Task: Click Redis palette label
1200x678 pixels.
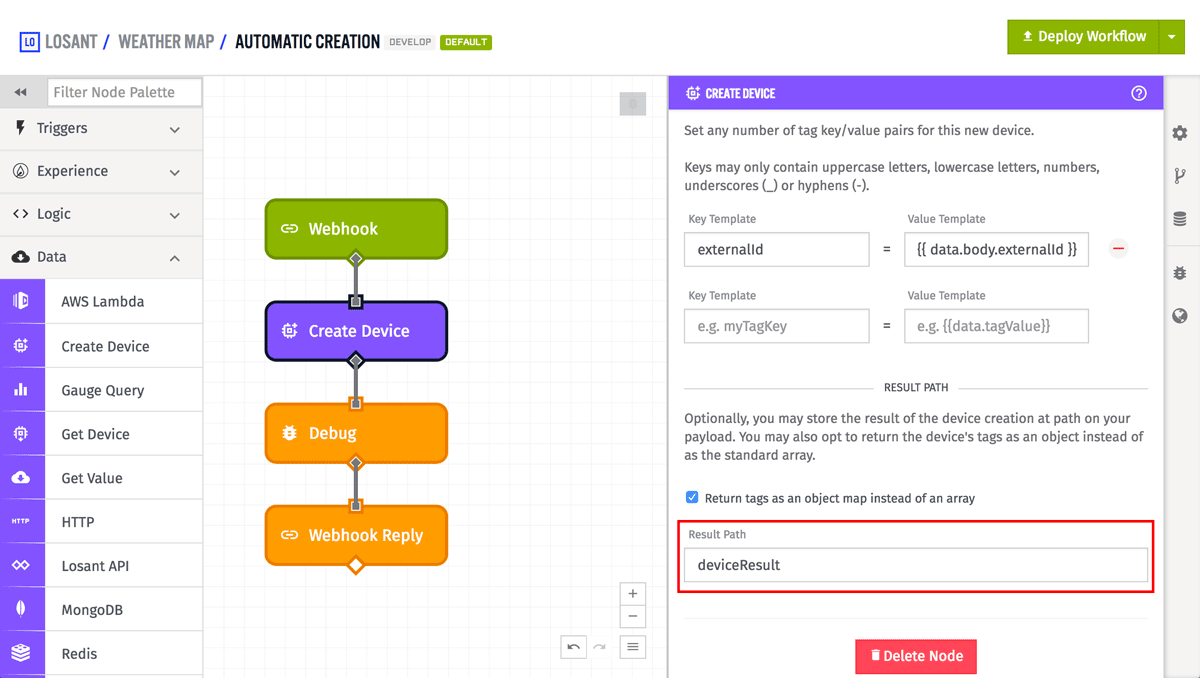Action: tap(80, 654)
